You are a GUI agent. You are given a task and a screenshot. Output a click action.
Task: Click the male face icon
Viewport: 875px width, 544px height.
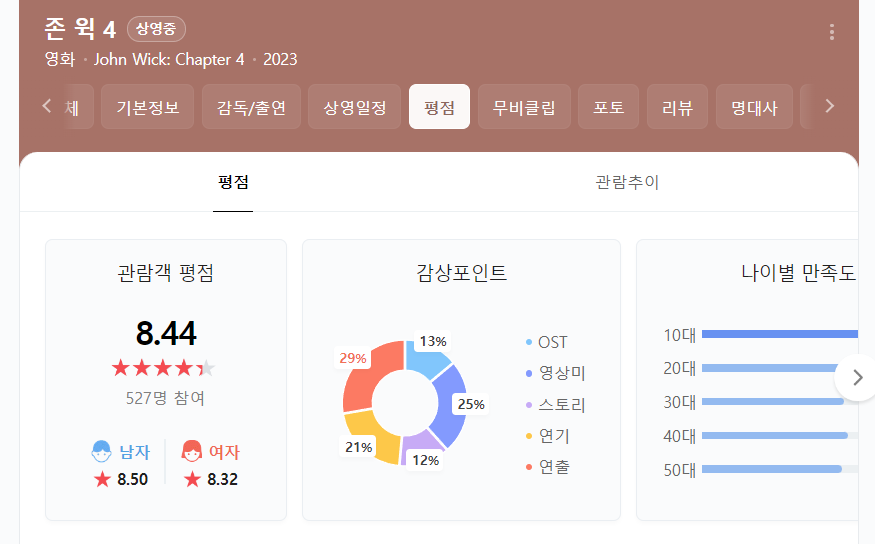(x=102, y=451)
